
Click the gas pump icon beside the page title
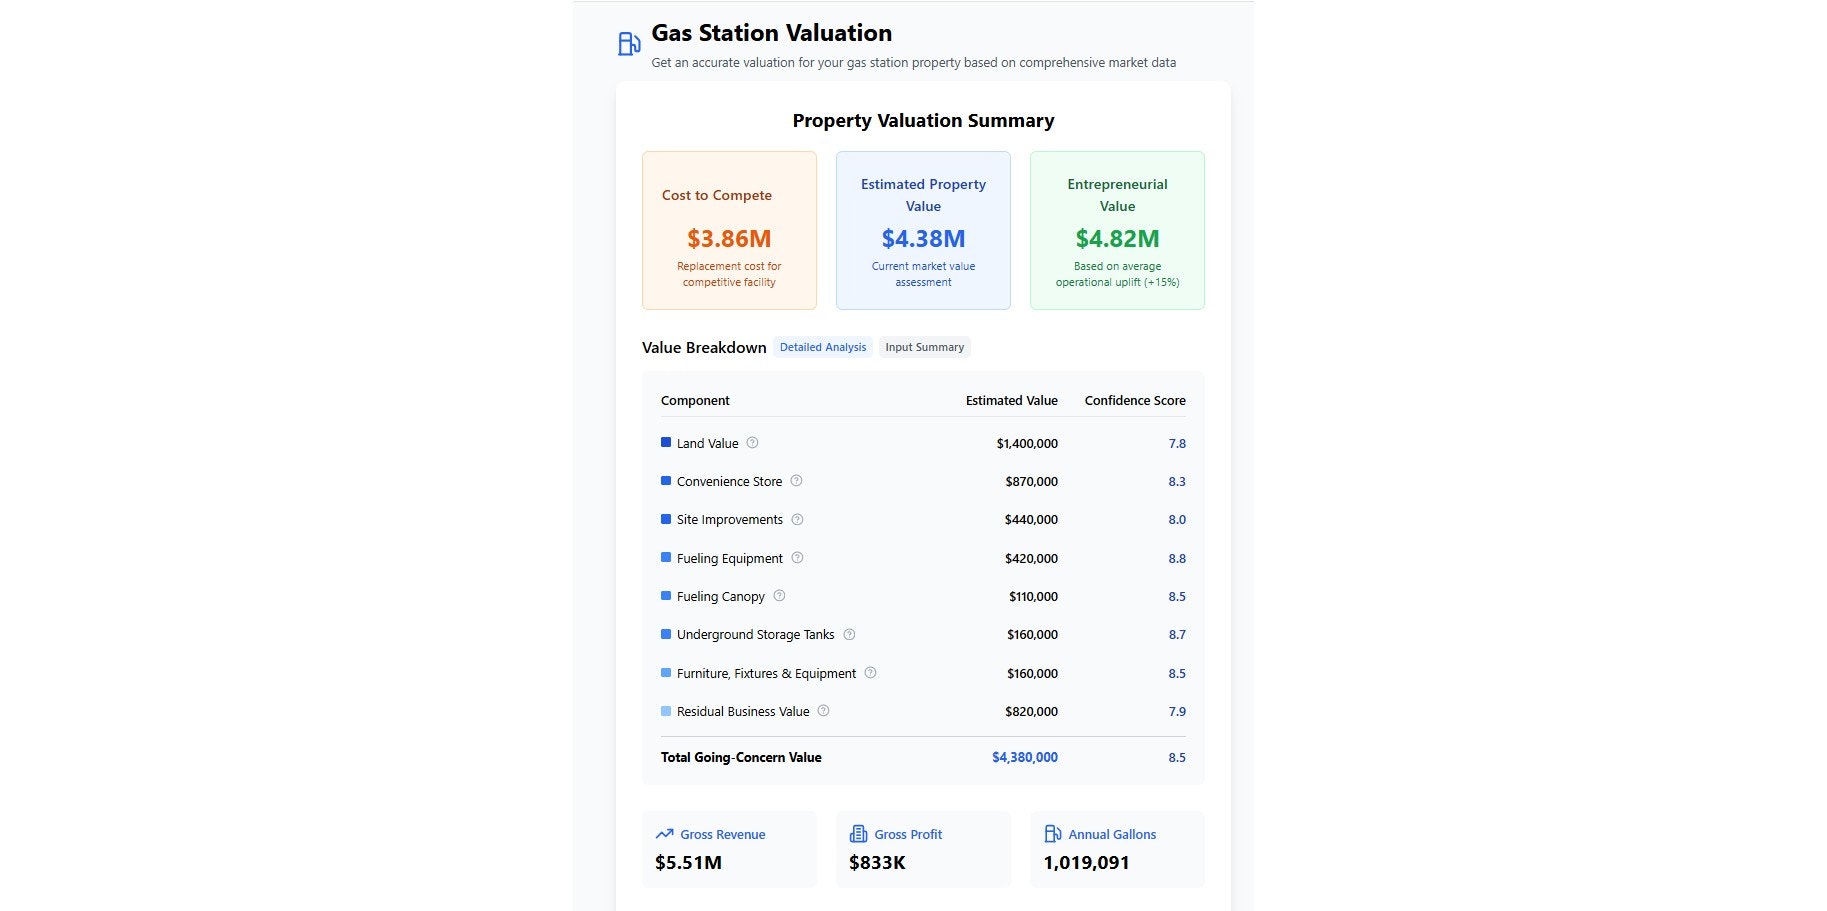pyautogui.click(x=628, y=42)
